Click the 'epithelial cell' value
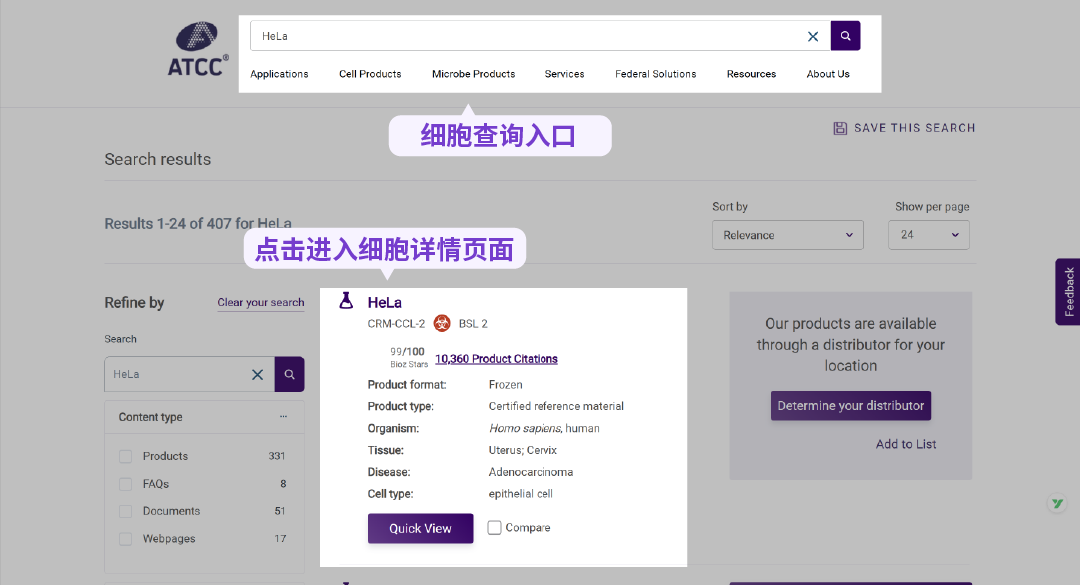The width and height of the screenshot is (1080, 585). tap(520, 494)
